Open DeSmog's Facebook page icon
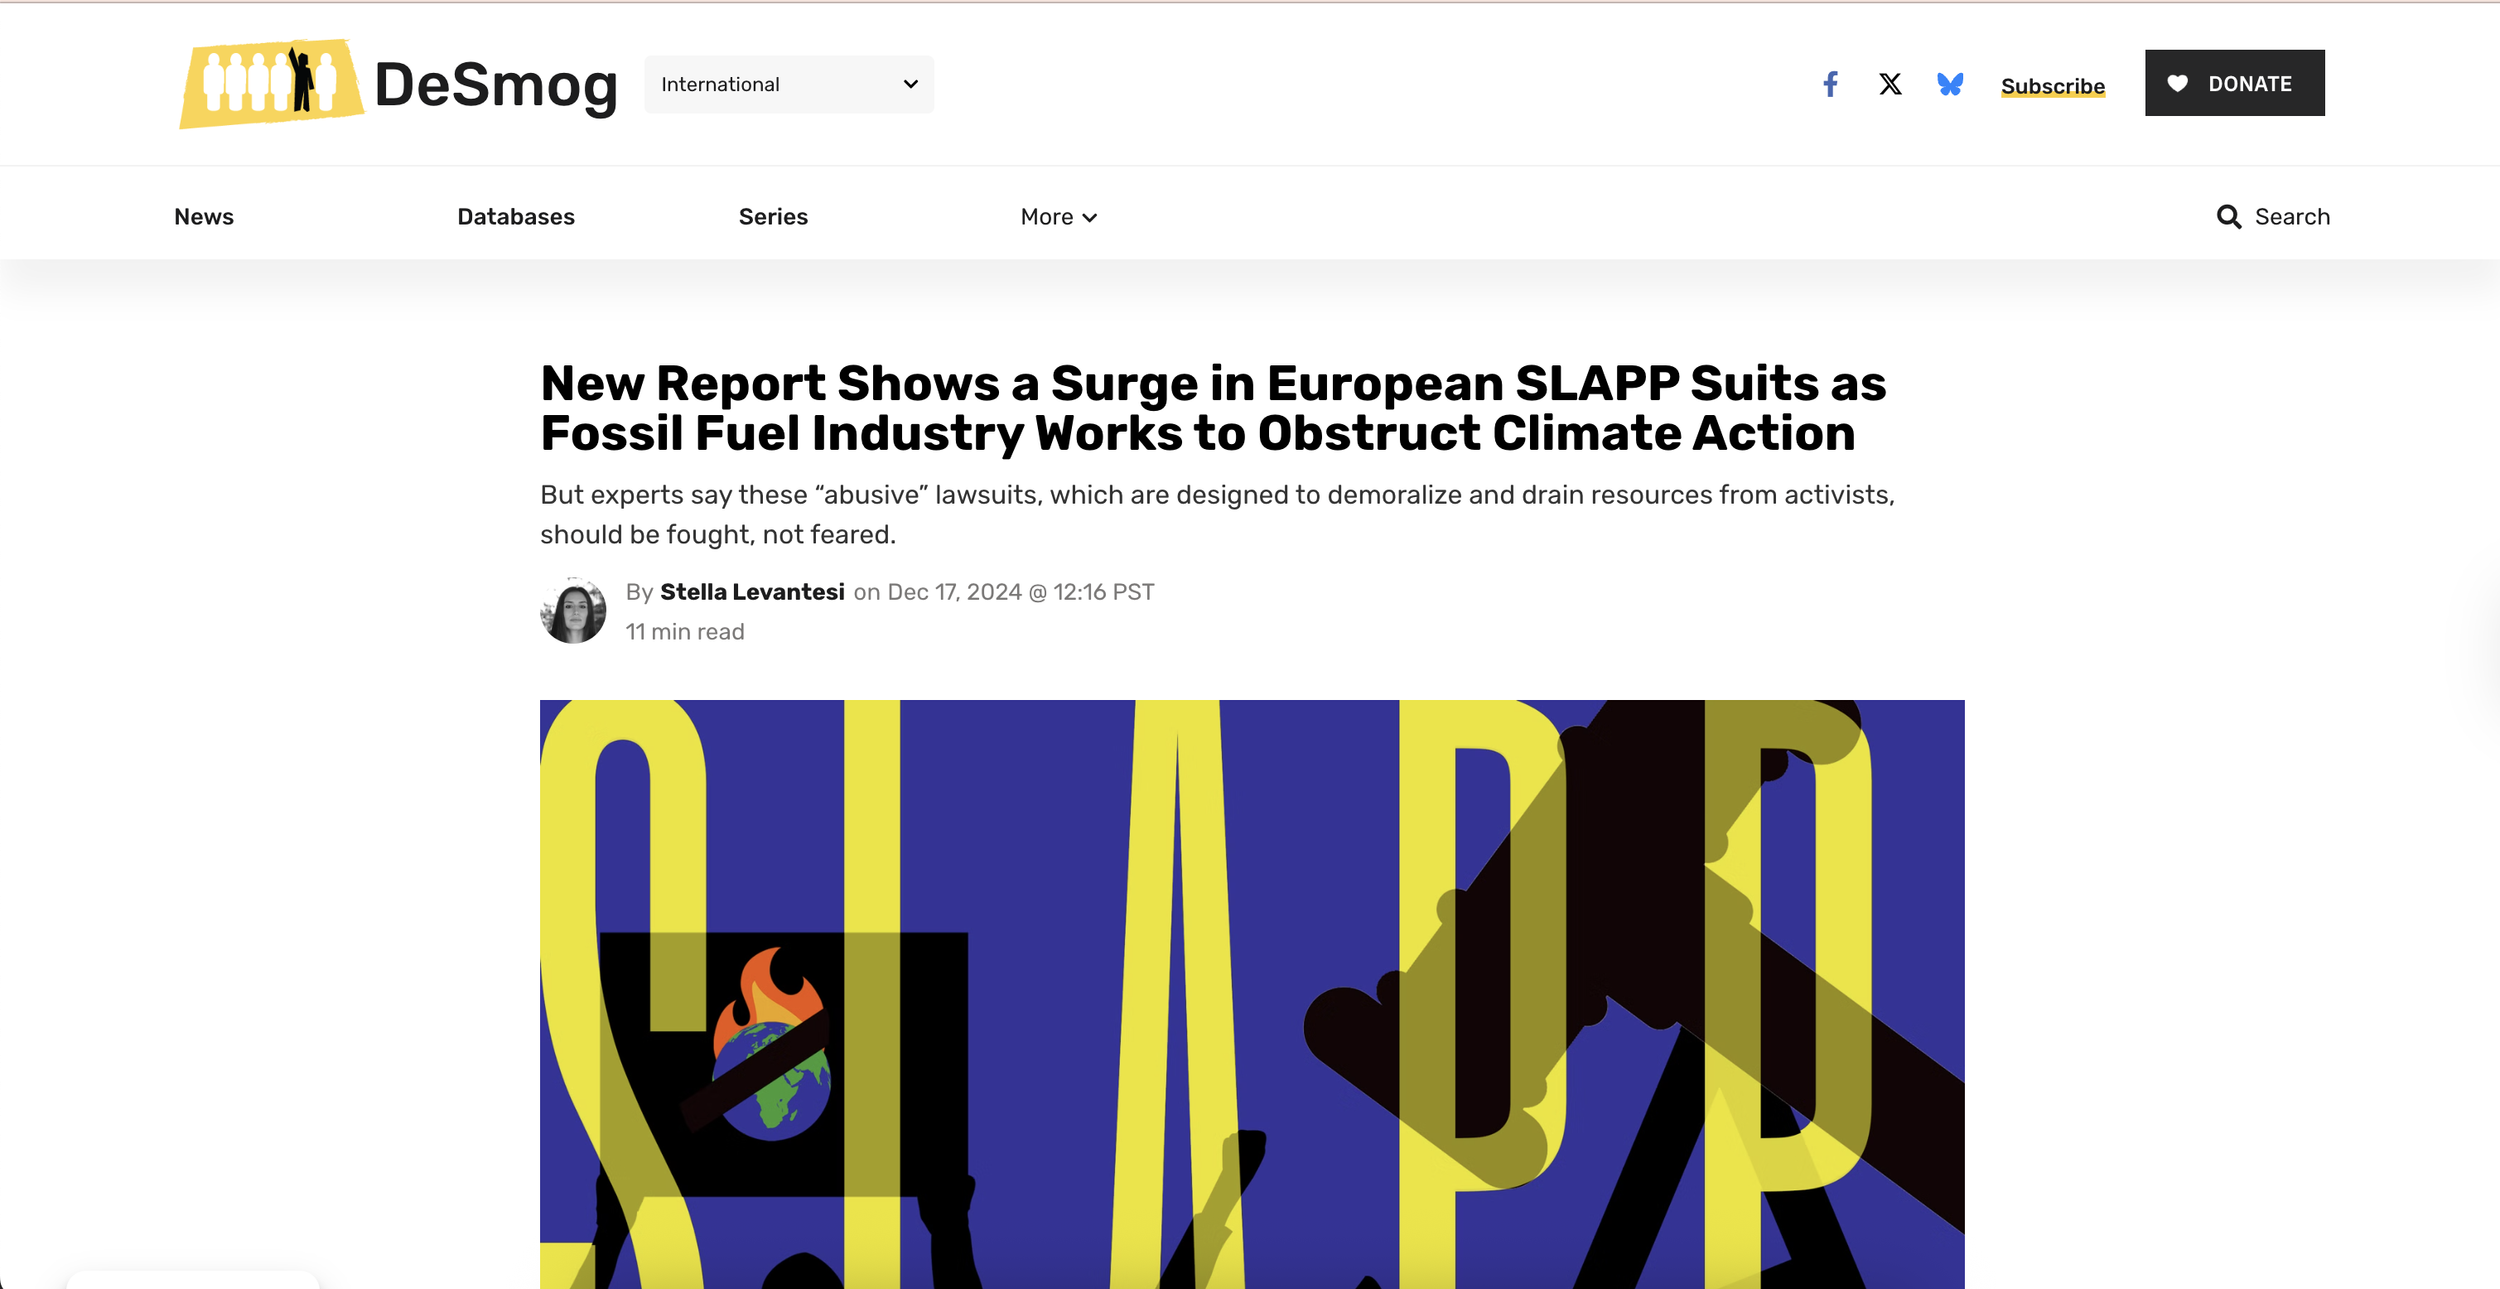The width and height of the screenshot is (2500, 1289). pos(1830,84)
